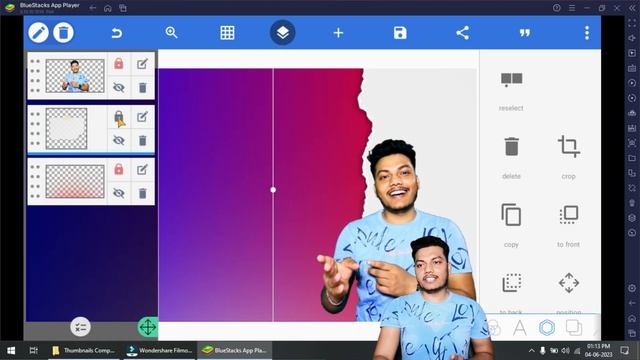Click BlueStacks title bar home icon
Screen dimensions: 640x360
108,8
